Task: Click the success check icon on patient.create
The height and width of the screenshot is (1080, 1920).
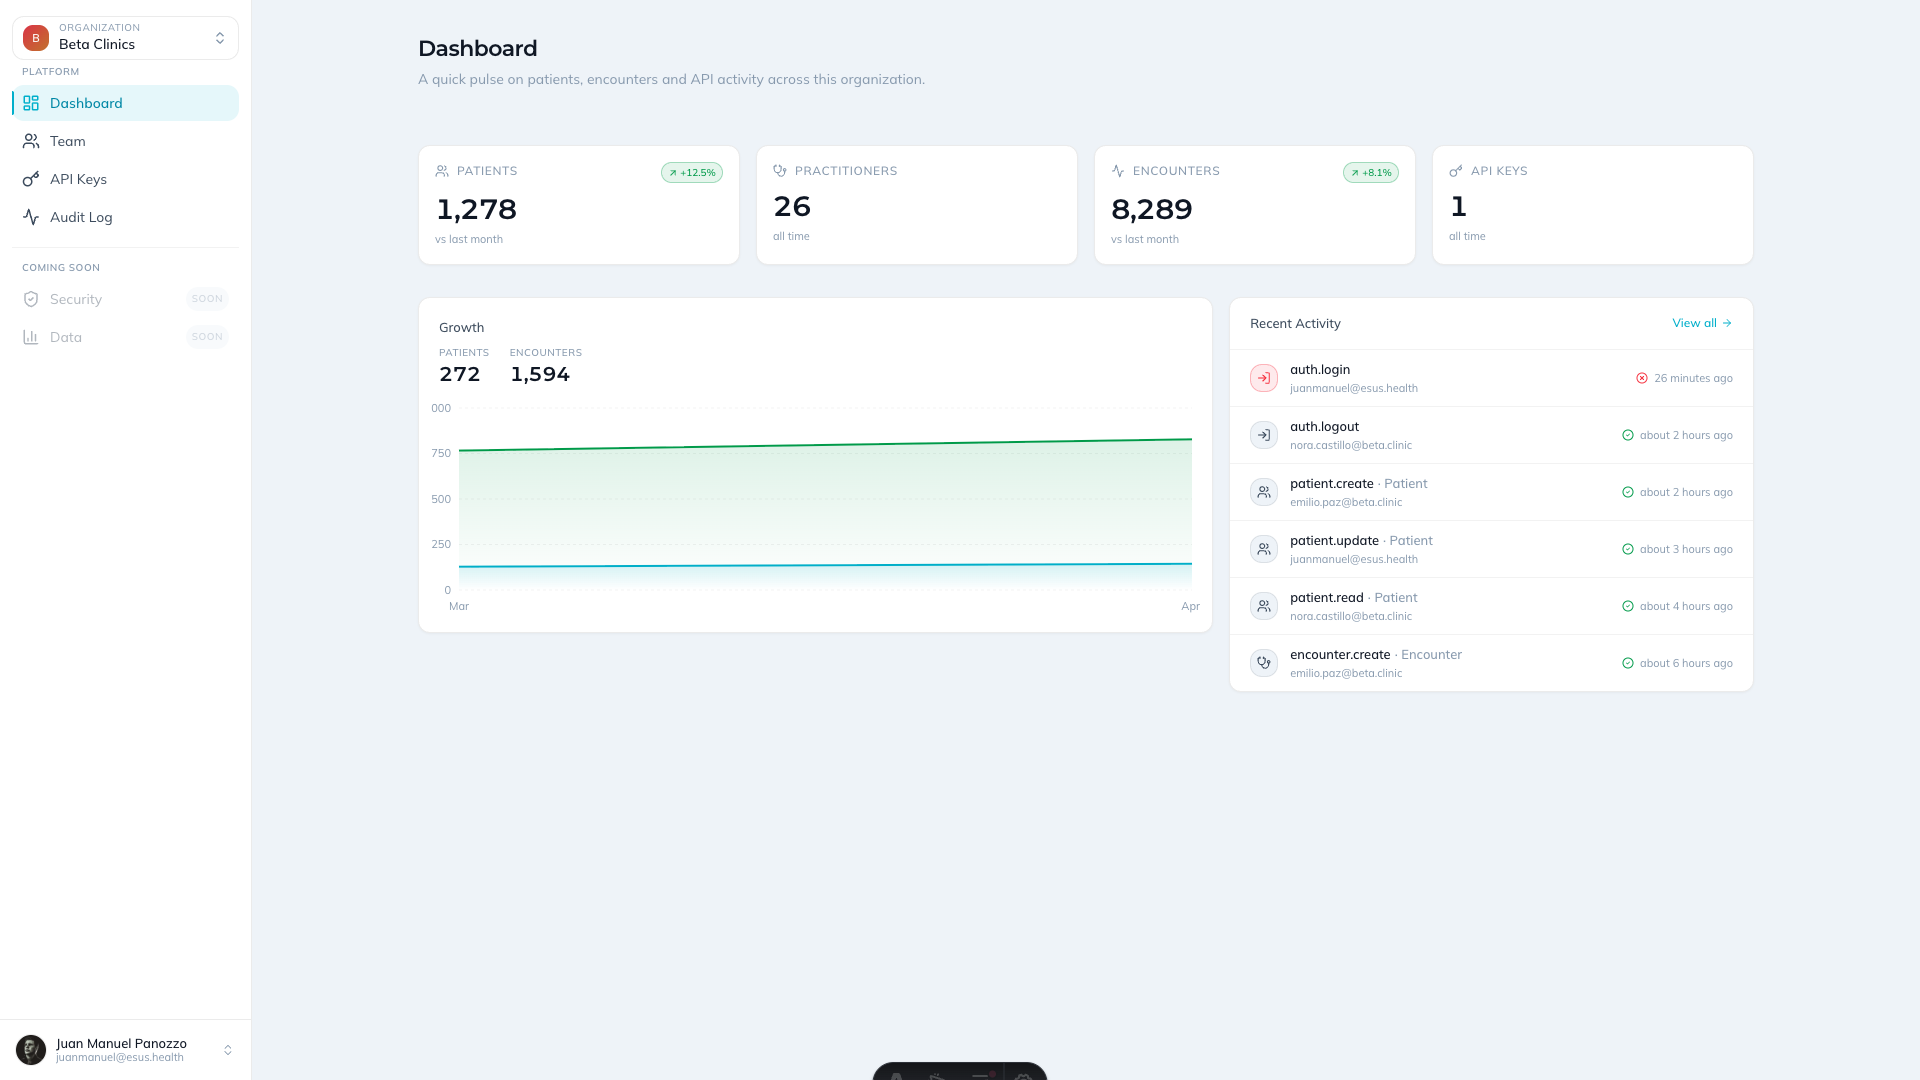Action: pyautogui.click(x=1628, y=492)
